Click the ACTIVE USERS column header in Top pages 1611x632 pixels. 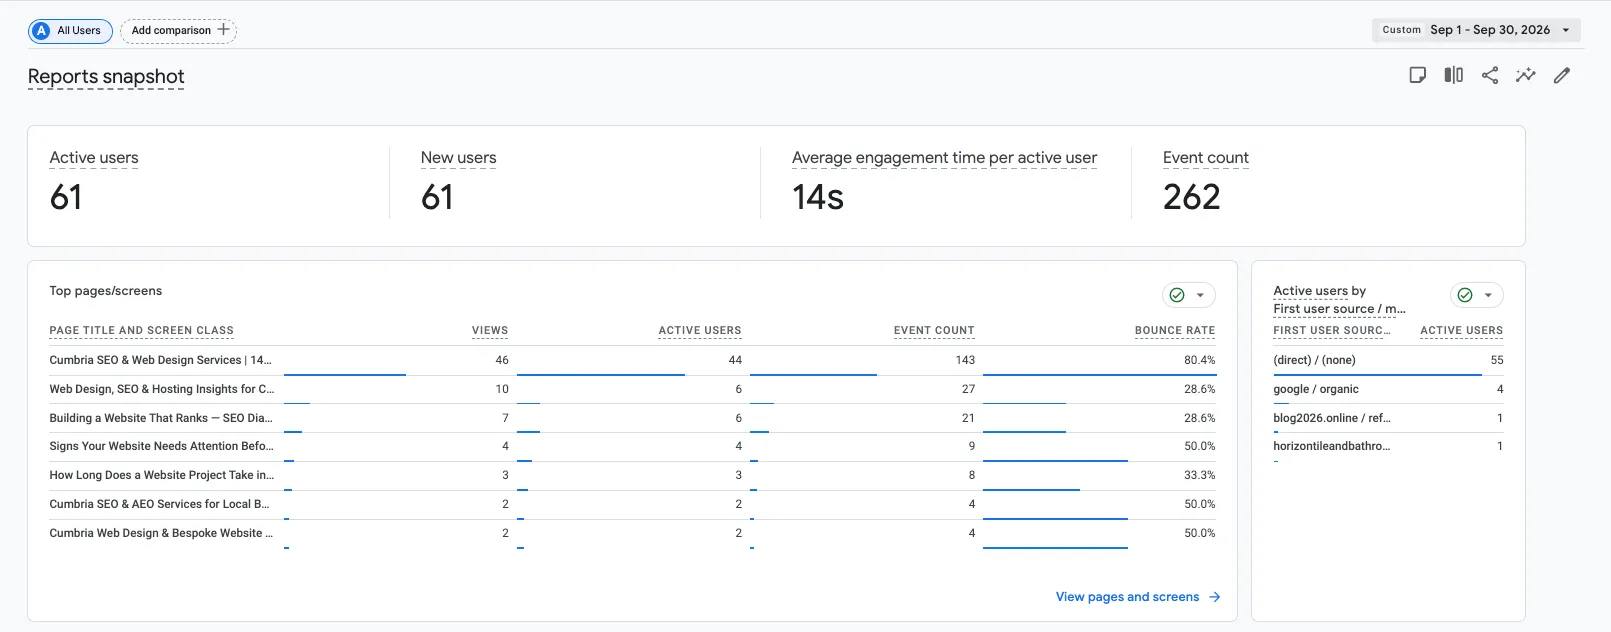pyautogui.click(x=700, y=331)
